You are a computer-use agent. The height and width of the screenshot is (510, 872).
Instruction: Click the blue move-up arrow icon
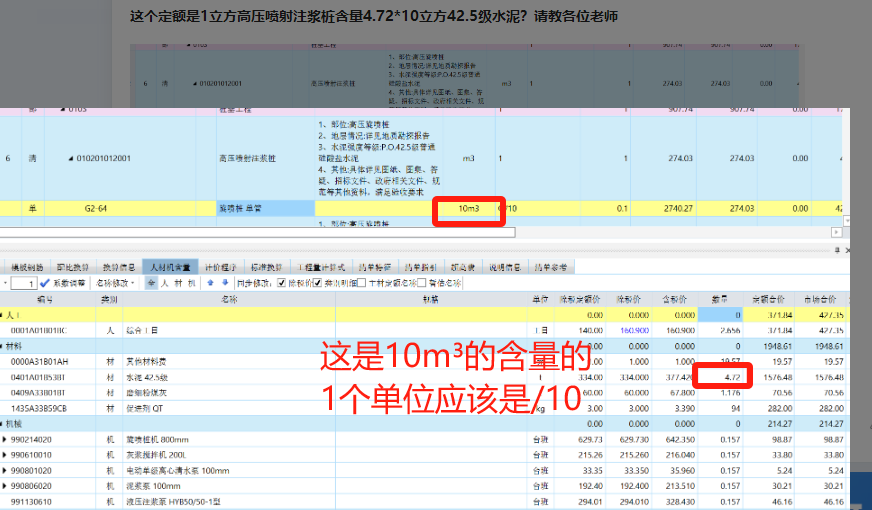pyautogui.click(x=210, y=283)
